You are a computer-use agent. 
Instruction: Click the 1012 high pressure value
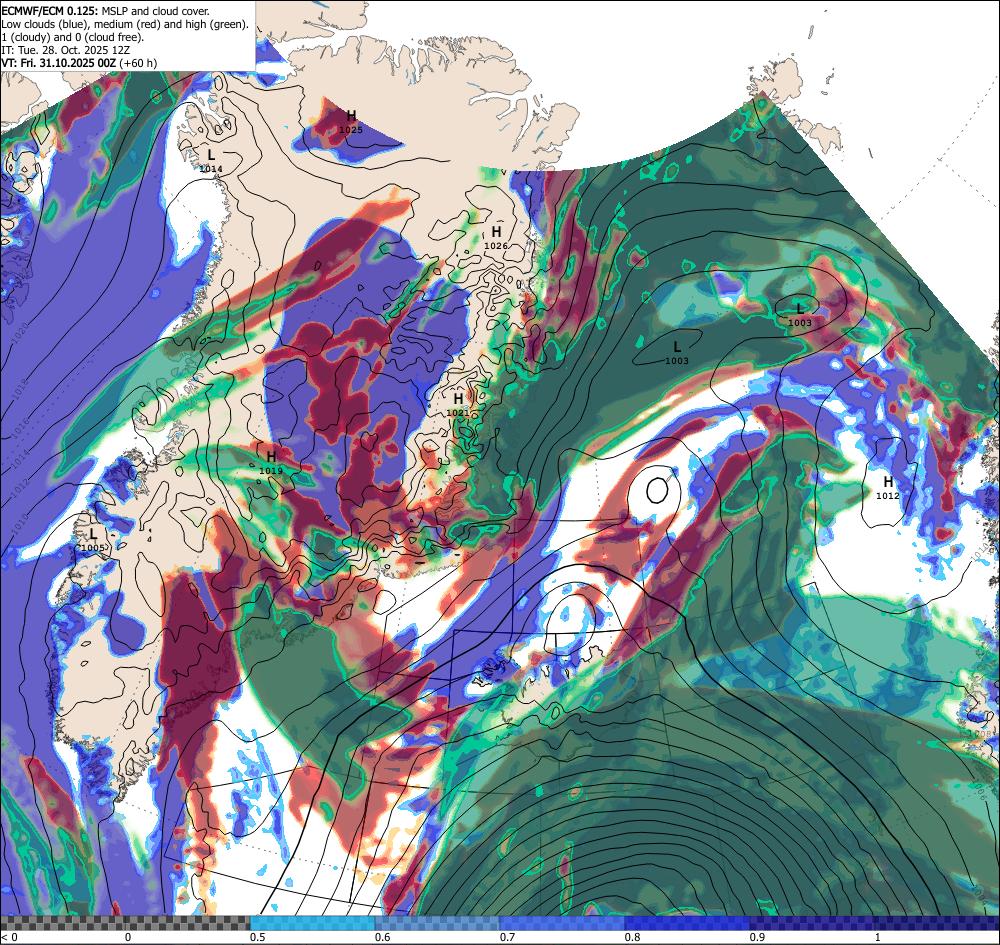(x=888, y=495)
